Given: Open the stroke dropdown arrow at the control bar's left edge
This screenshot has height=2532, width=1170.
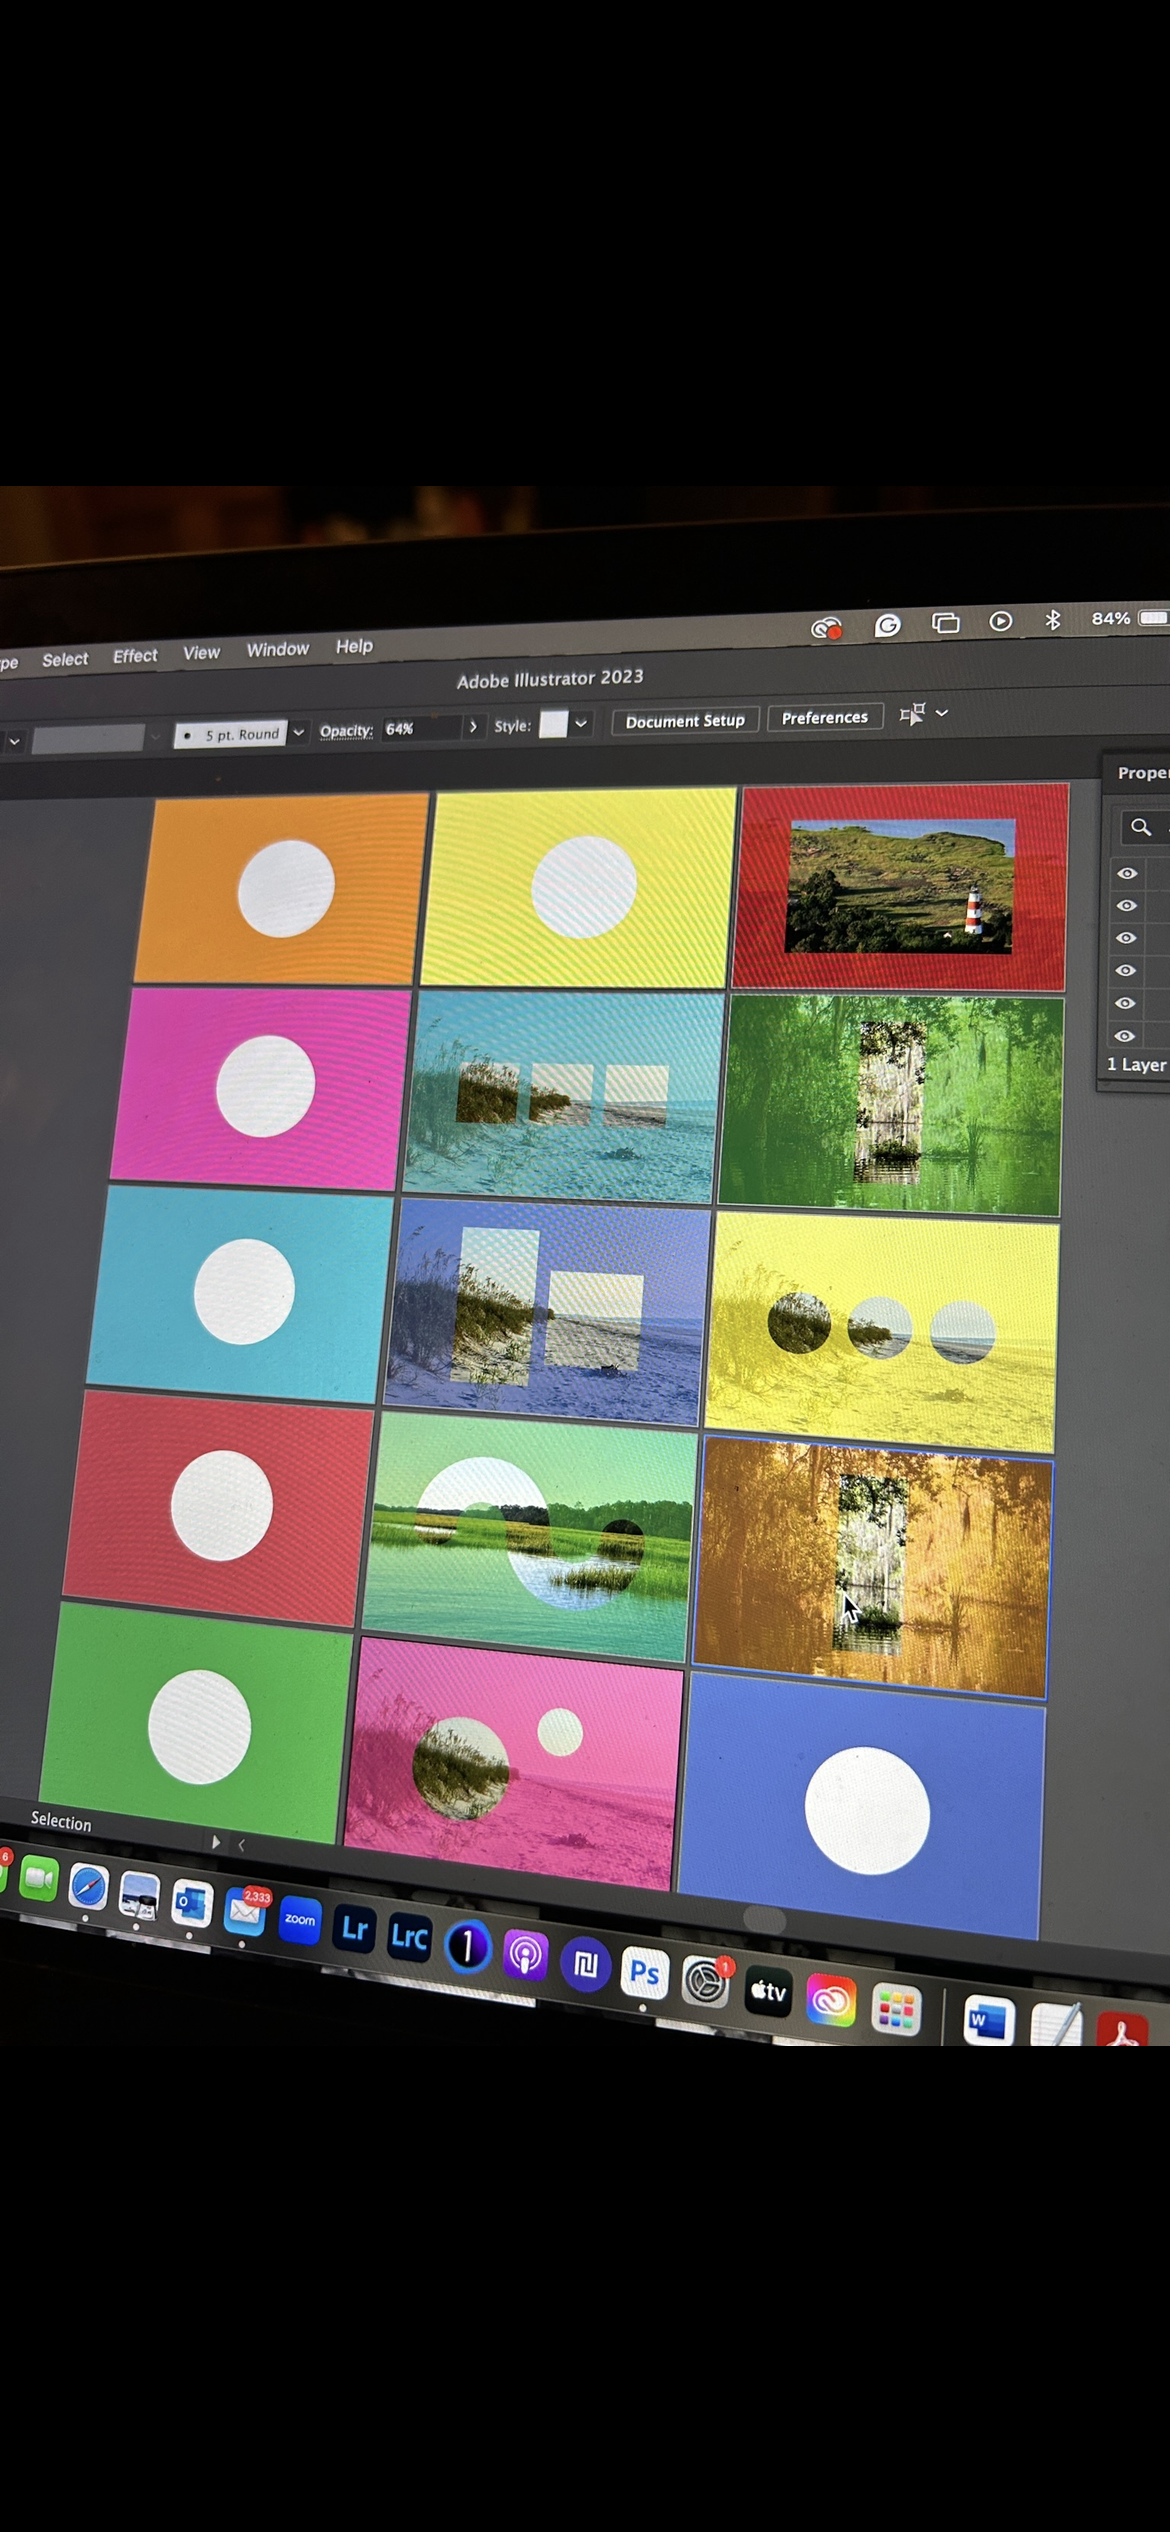Looking at the screenshot, I should [14, 742].
